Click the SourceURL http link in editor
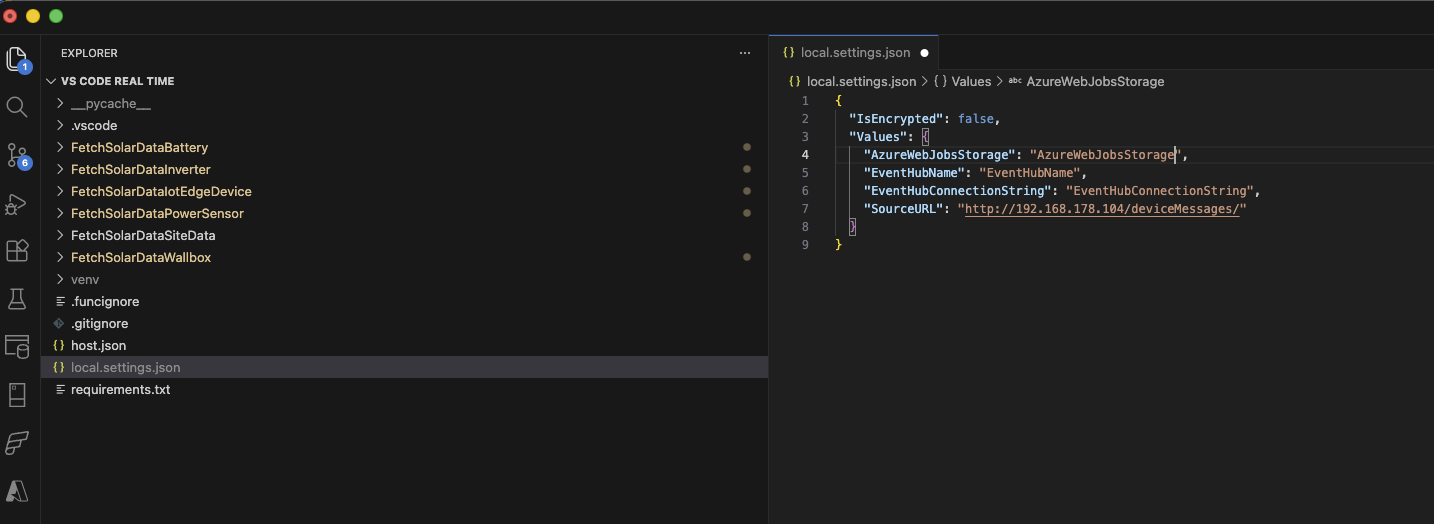This screenshot has width=1434, height=524. (x=1102, y=209)
